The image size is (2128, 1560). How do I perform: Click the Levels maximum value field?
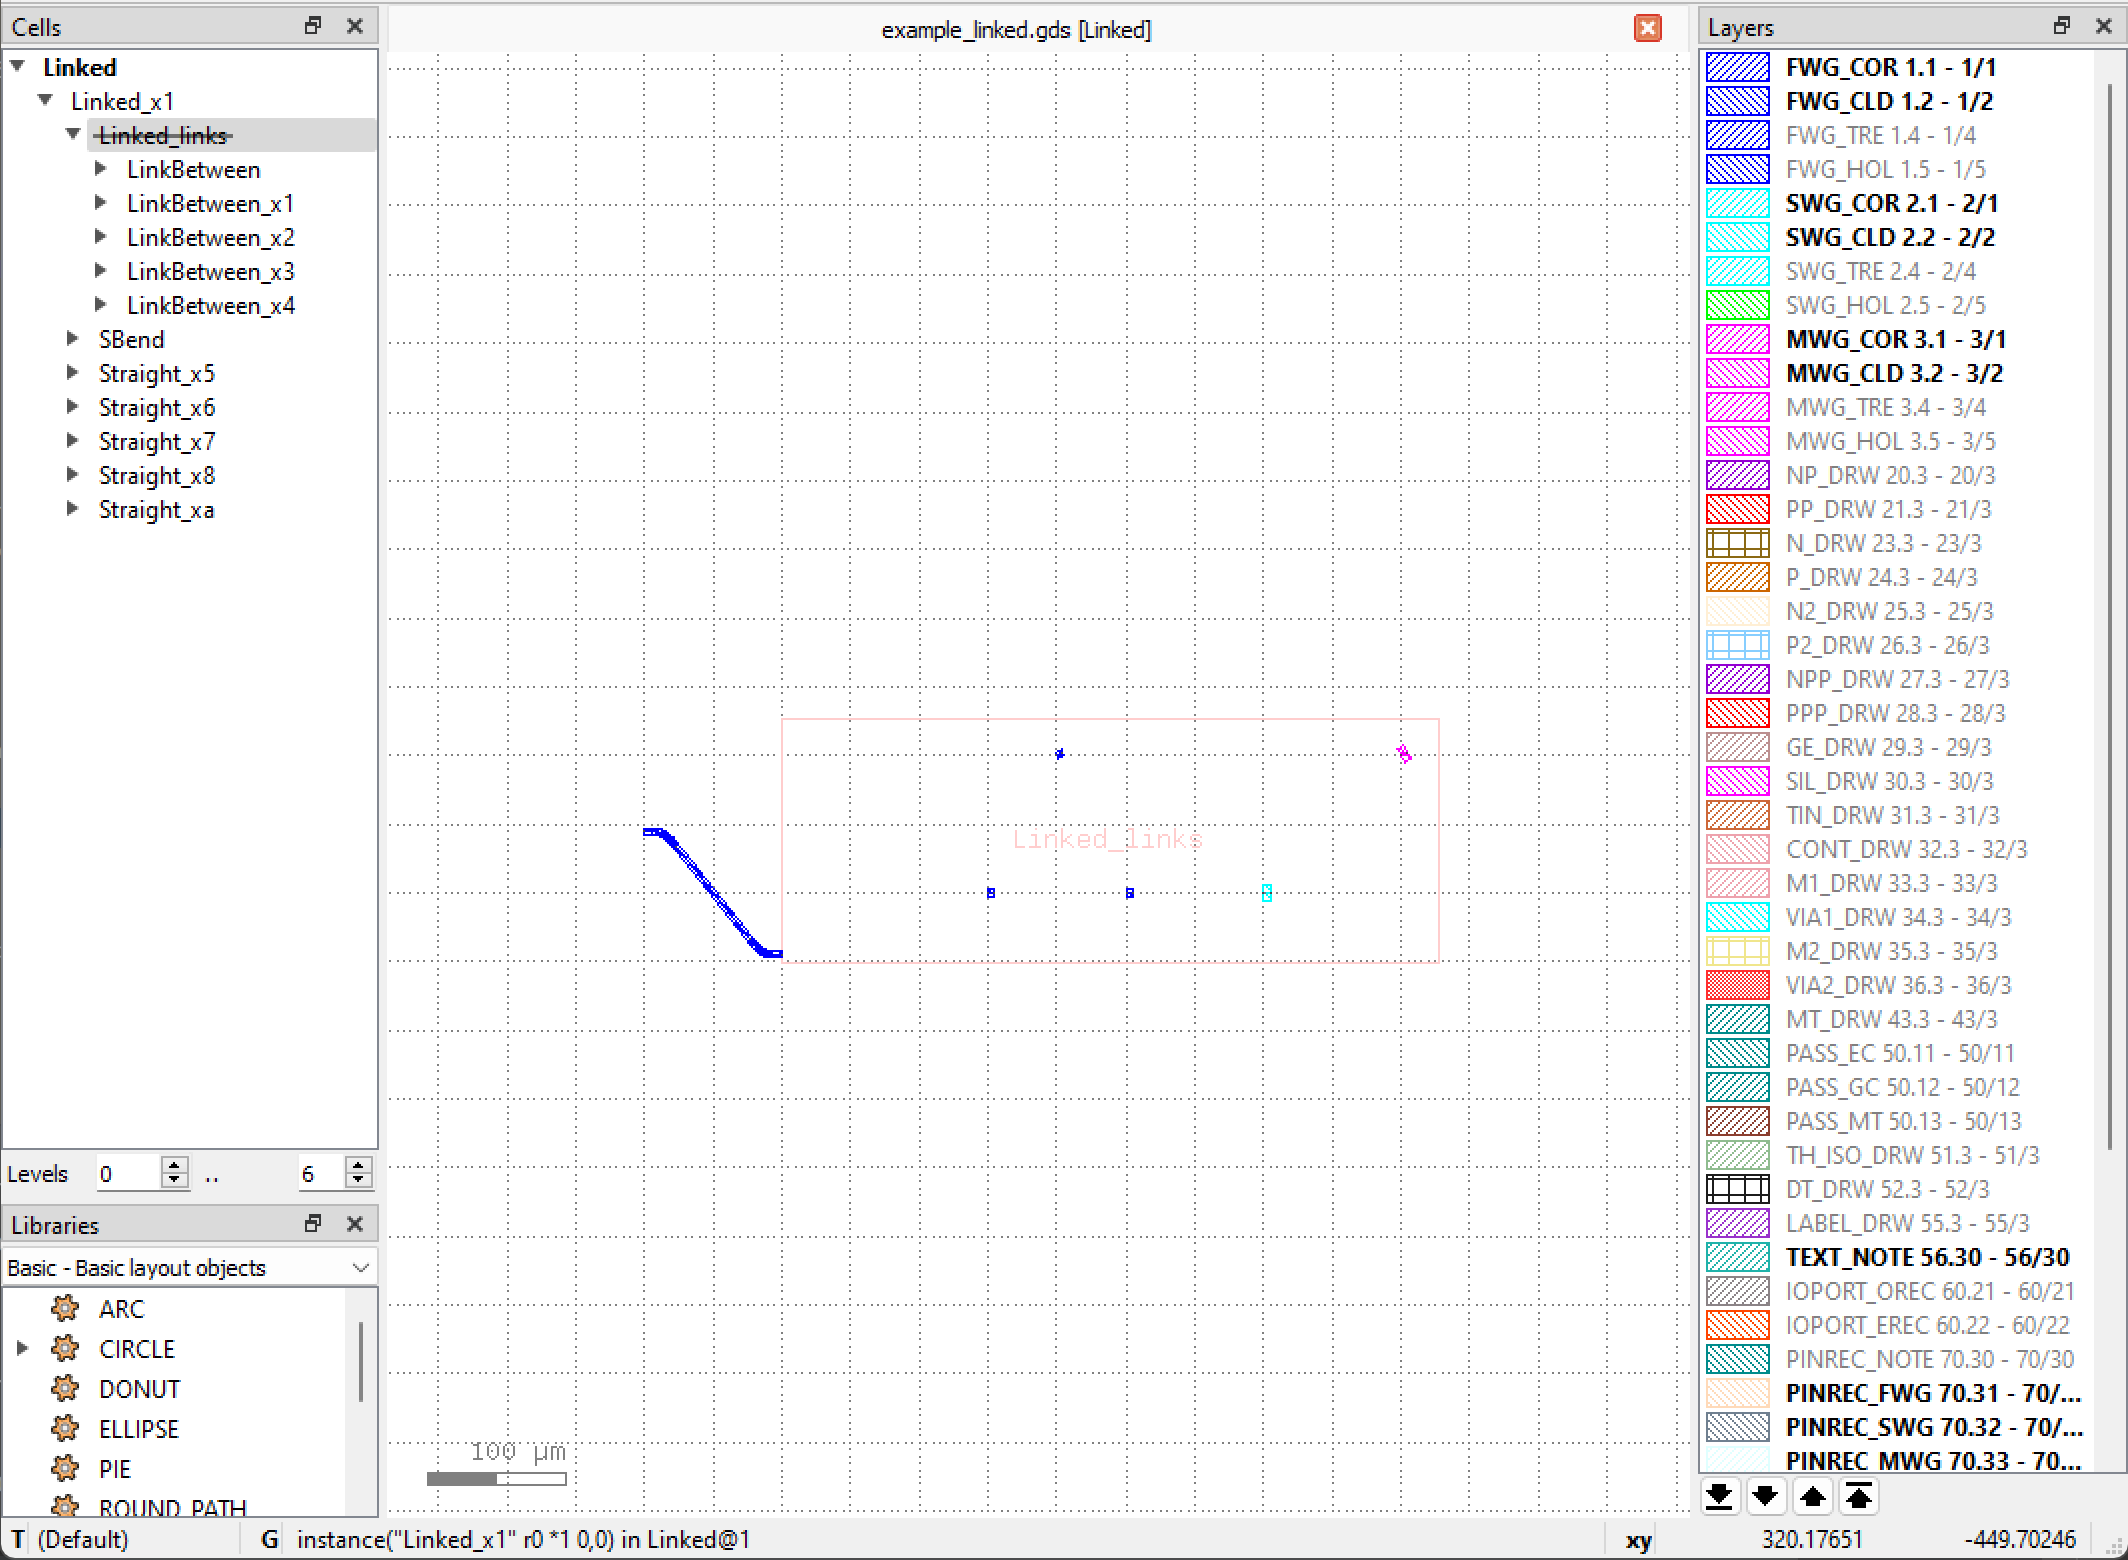[321, 1173]
